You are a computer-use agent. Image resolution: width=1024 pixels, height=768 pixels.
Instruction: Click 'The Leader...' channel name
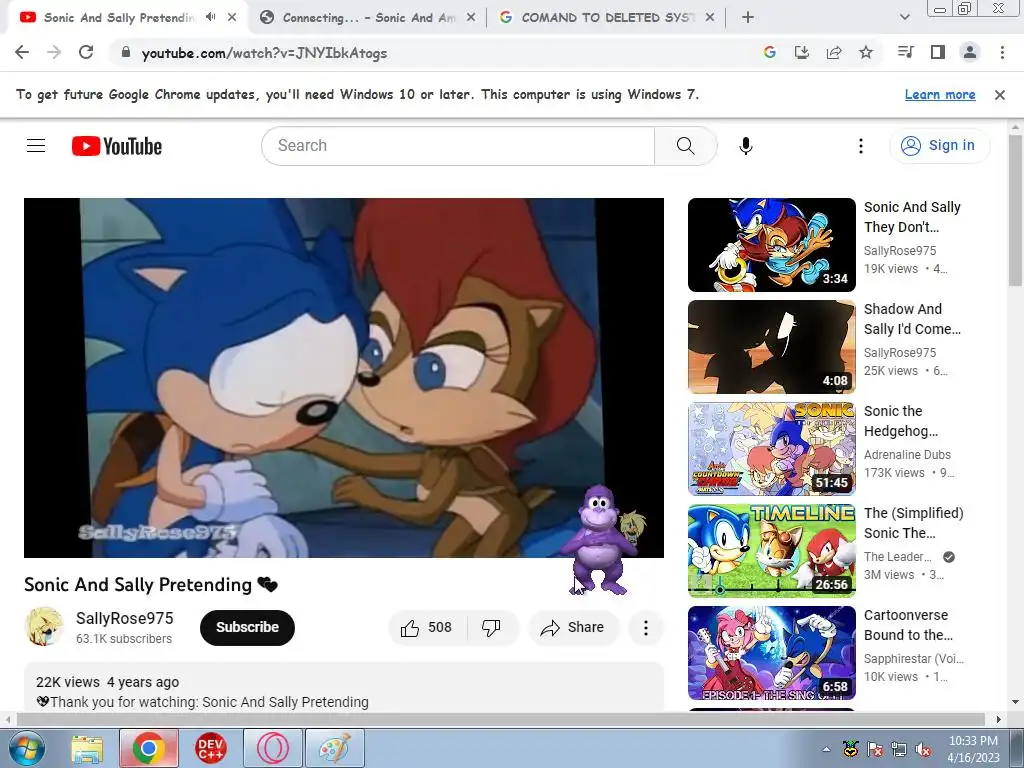pyautogui.click(x=898, y=556)
